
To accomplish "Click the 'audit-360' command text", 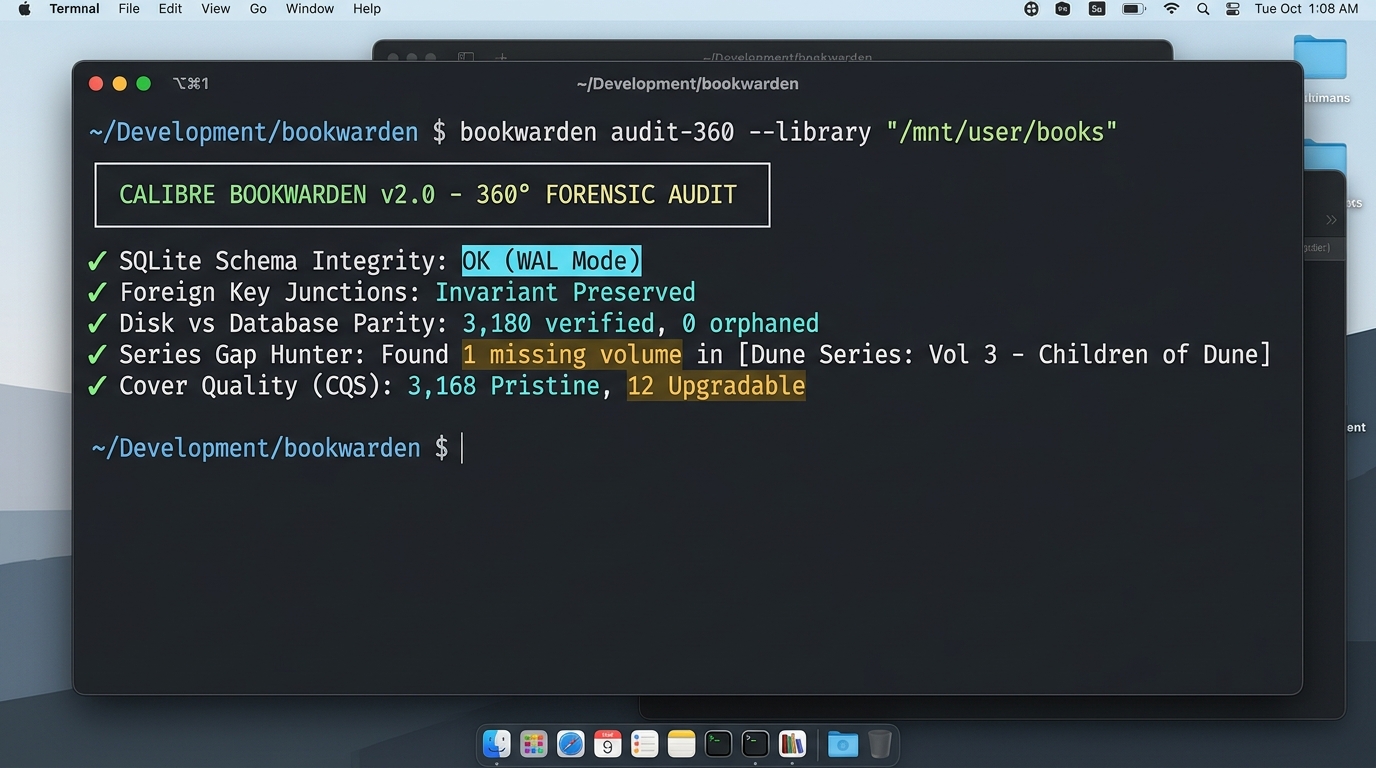I will 672,132.
